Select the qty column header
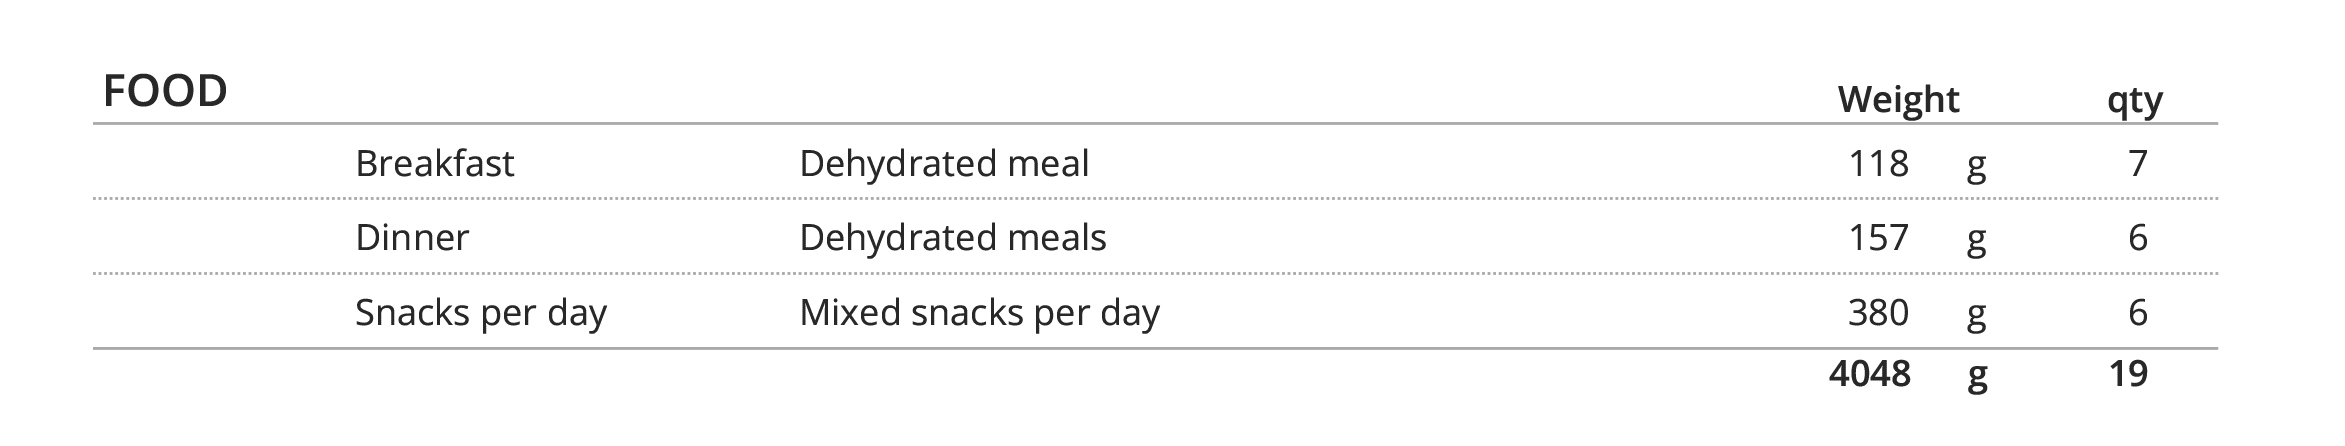Image resolution: width=2345 pixels, height=446 pixels. [2134, 101]
